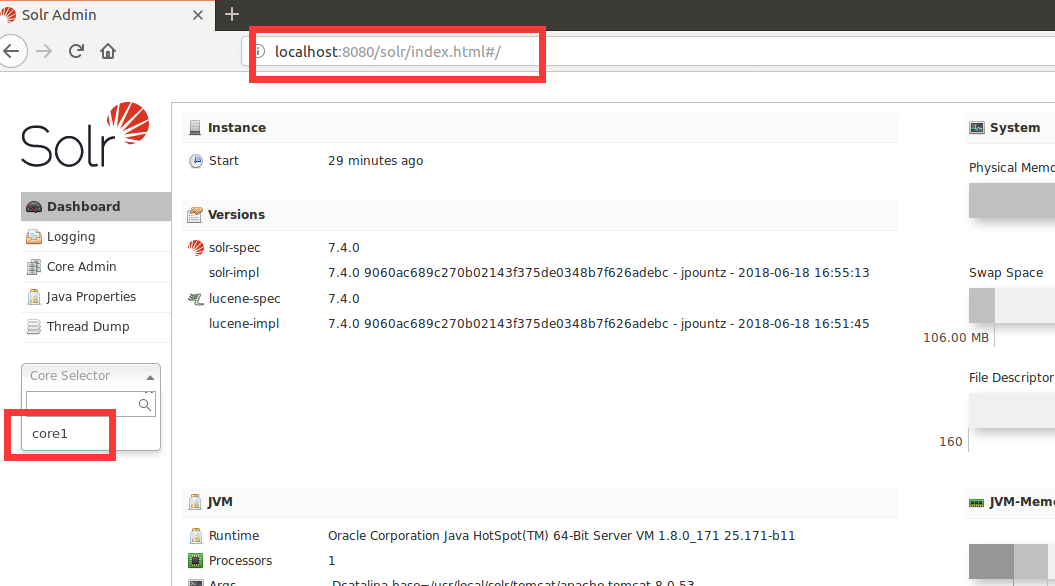Click the Physical Memory usage bar
1055x586 pixels.
click(x=1012, y=200)
